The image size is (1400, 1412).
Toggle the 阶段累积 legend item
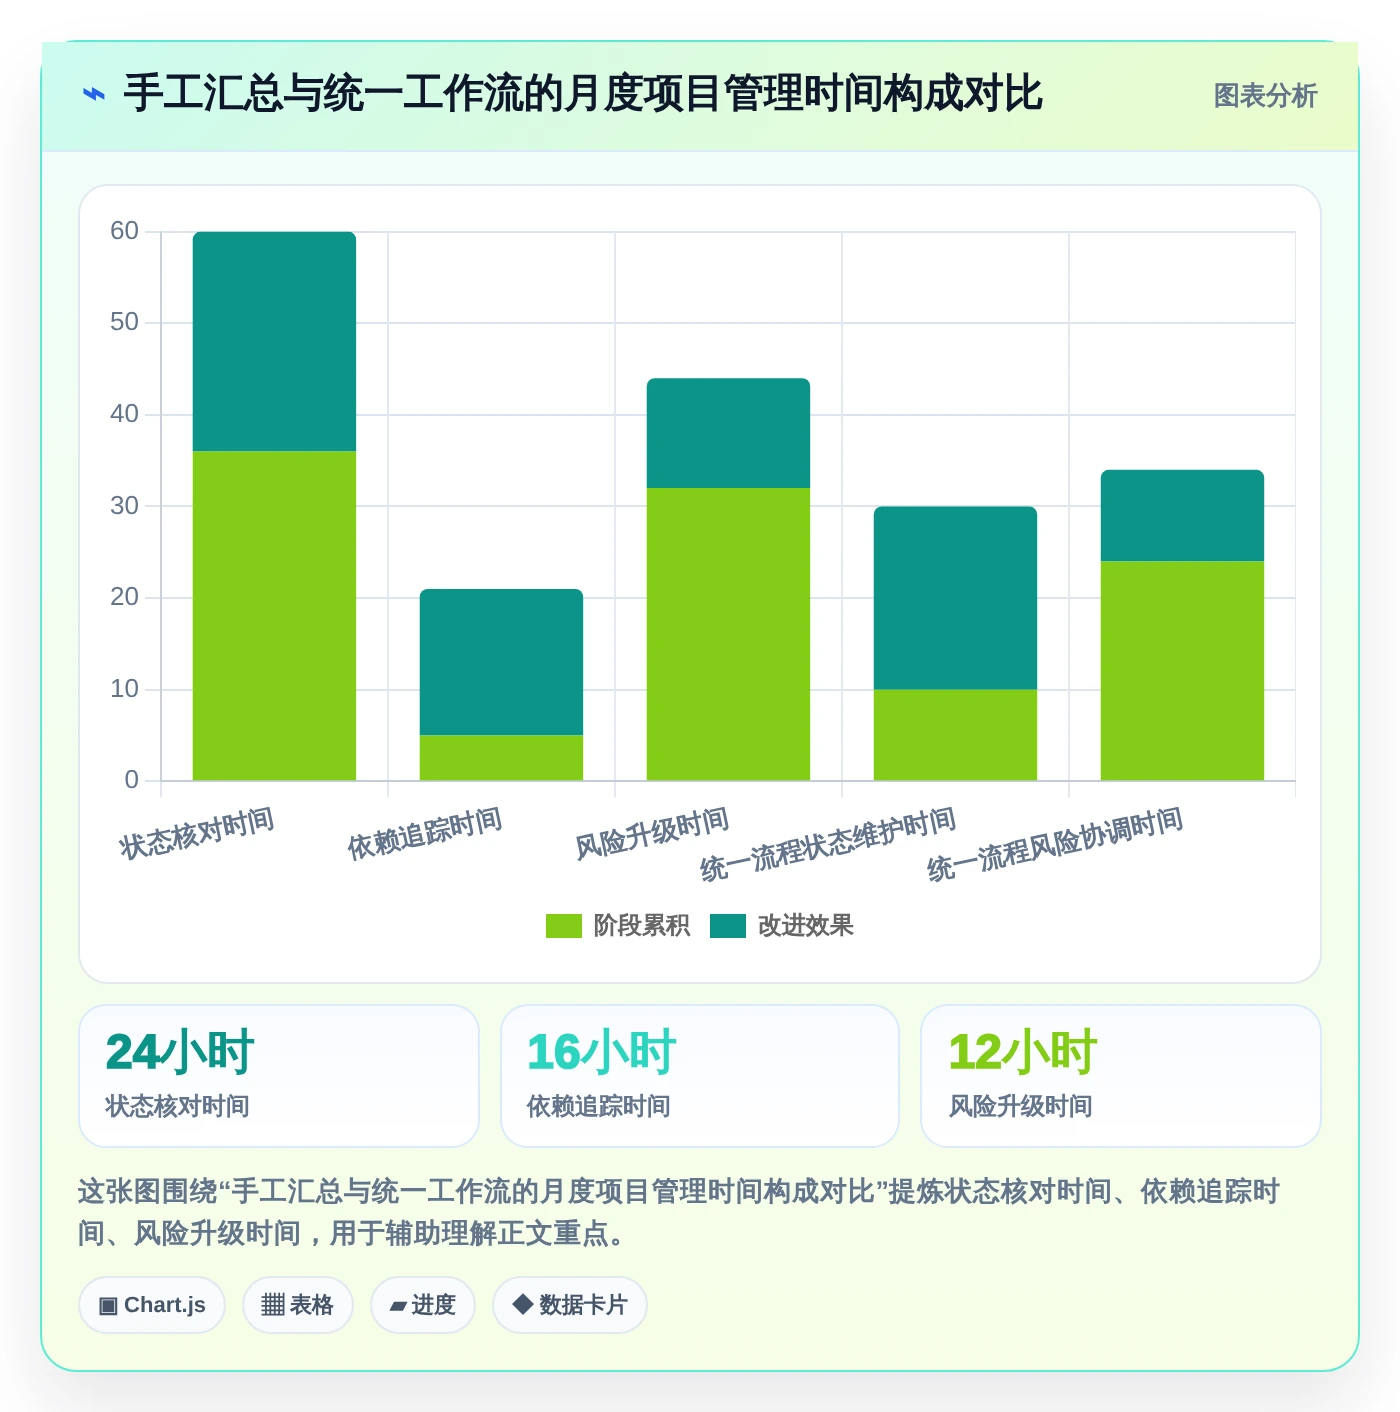click(x=618, y=926)
